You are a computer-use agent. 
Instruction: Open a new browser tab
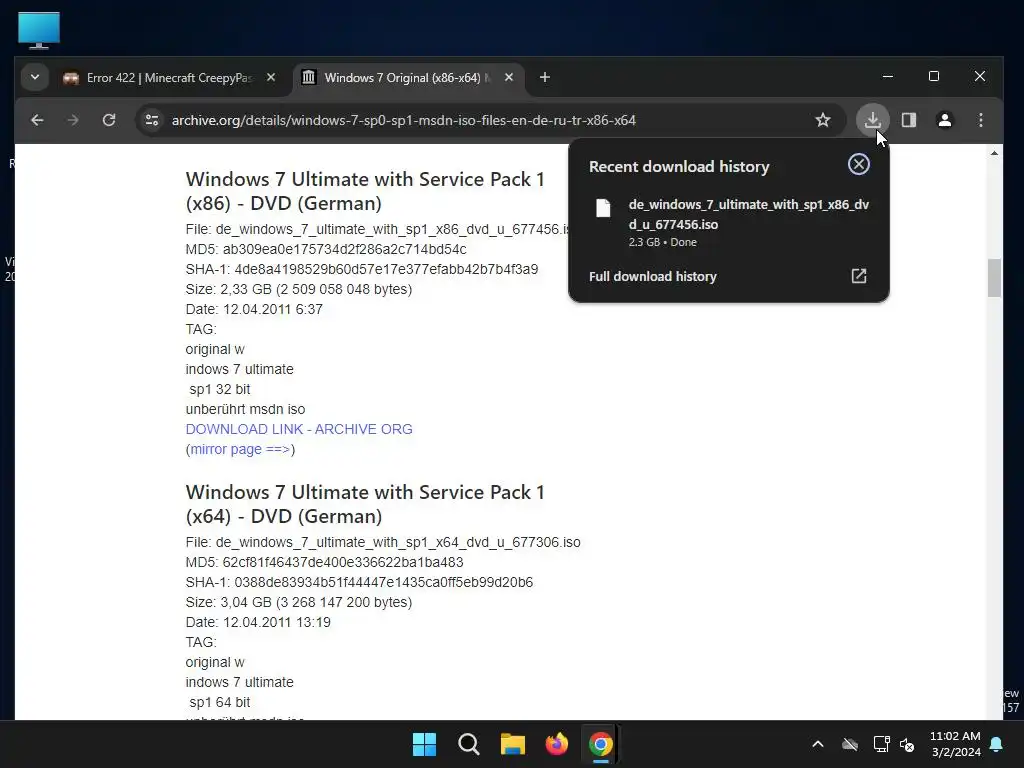[545, 78]
